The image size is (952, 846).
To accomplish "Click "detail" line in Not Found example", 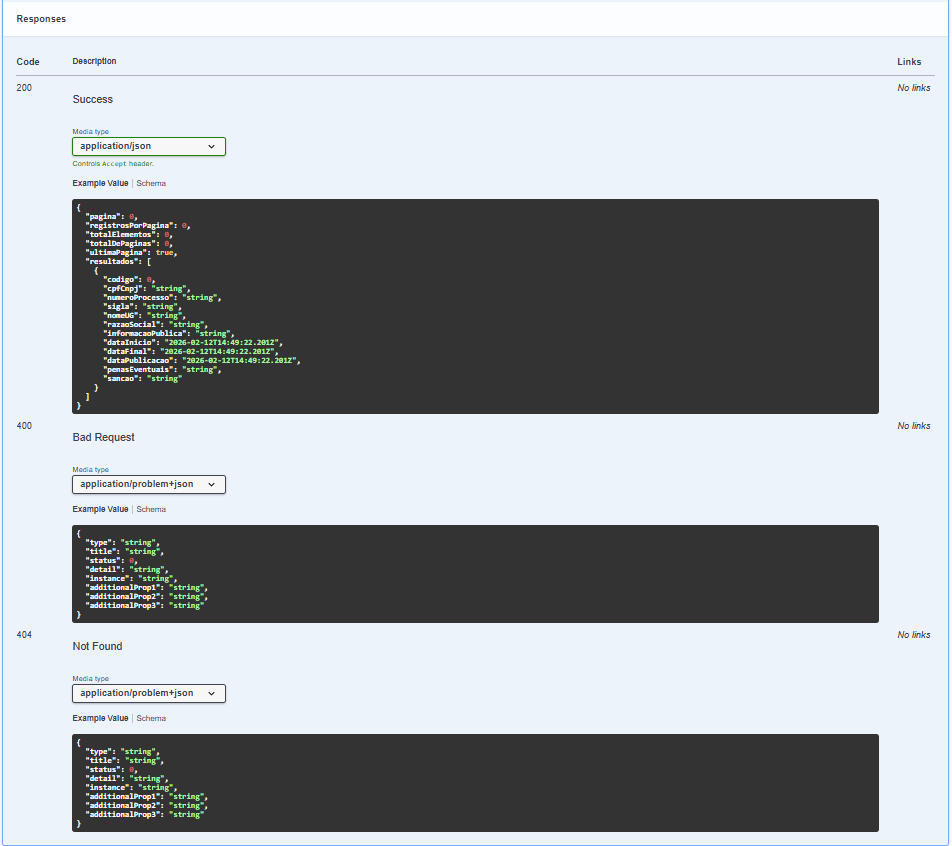I will click(x=127, y=779).
